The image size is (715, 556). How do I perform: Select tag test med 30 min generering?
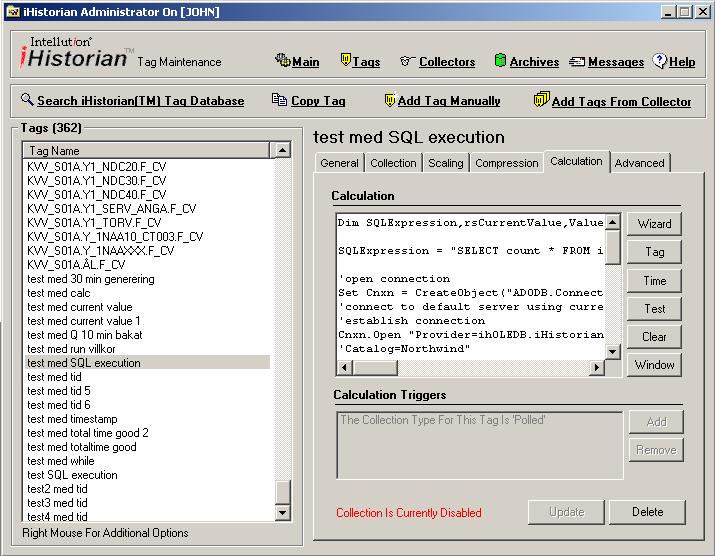(91, 279)
